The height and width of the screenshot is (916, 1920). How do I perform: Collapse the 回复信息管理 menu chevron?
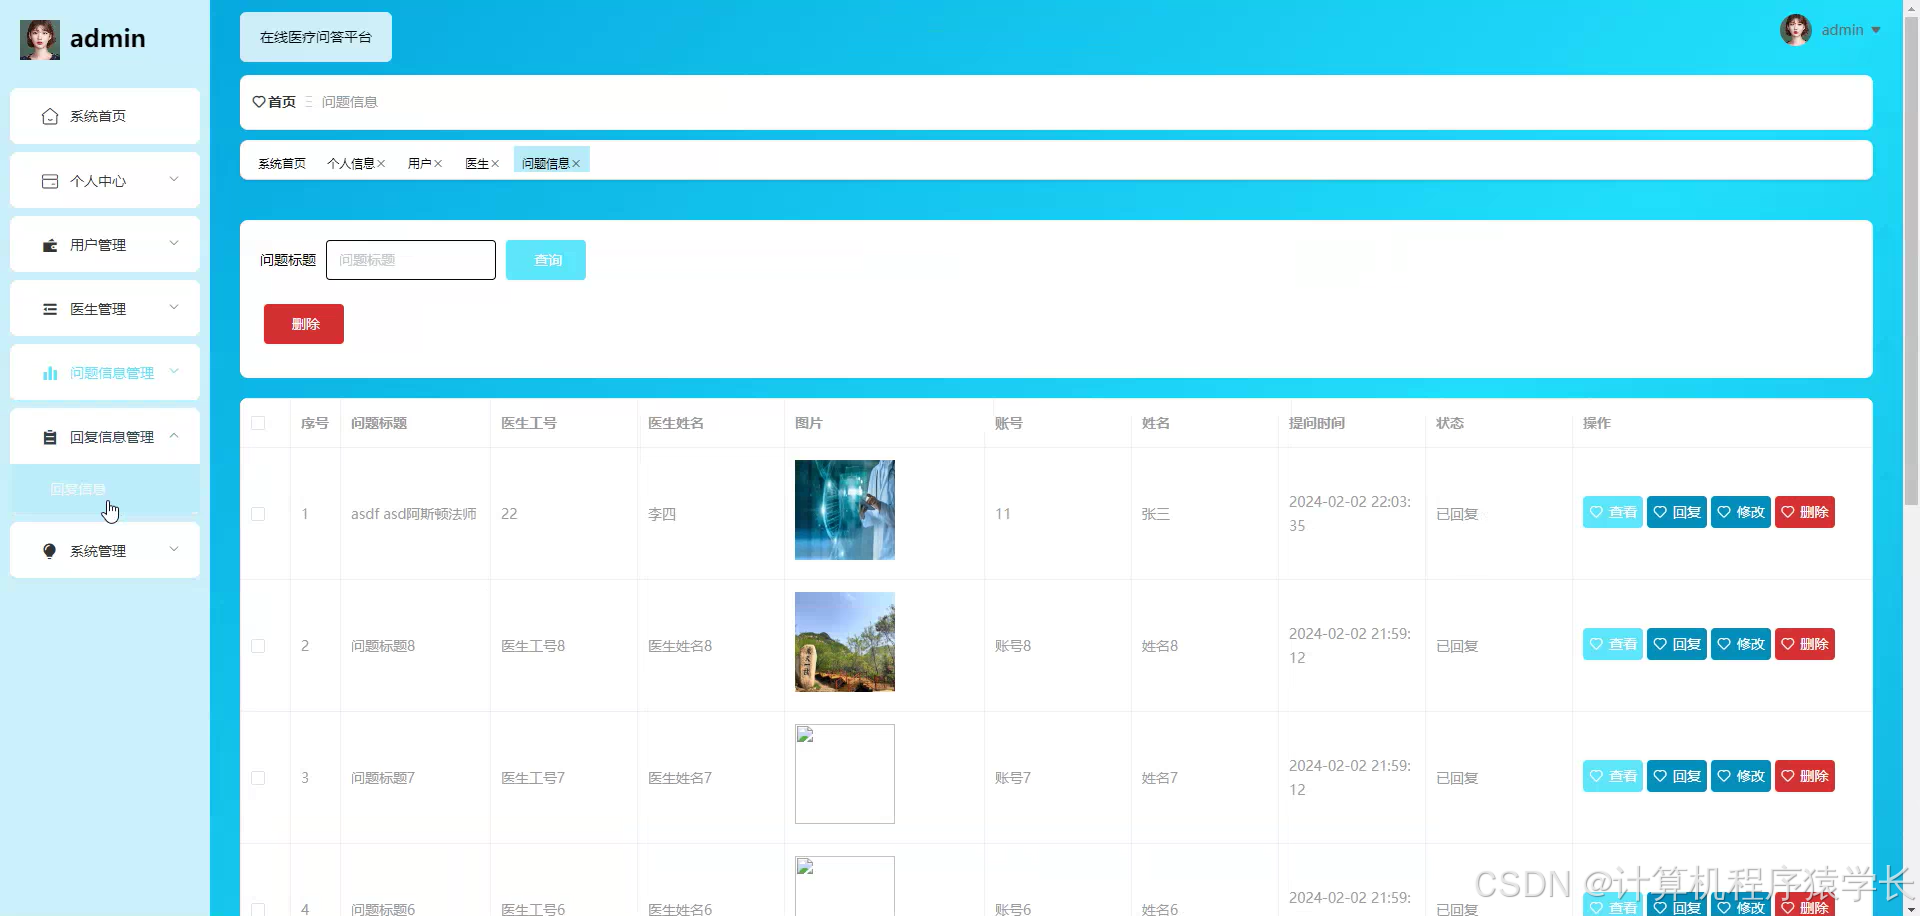174,436
